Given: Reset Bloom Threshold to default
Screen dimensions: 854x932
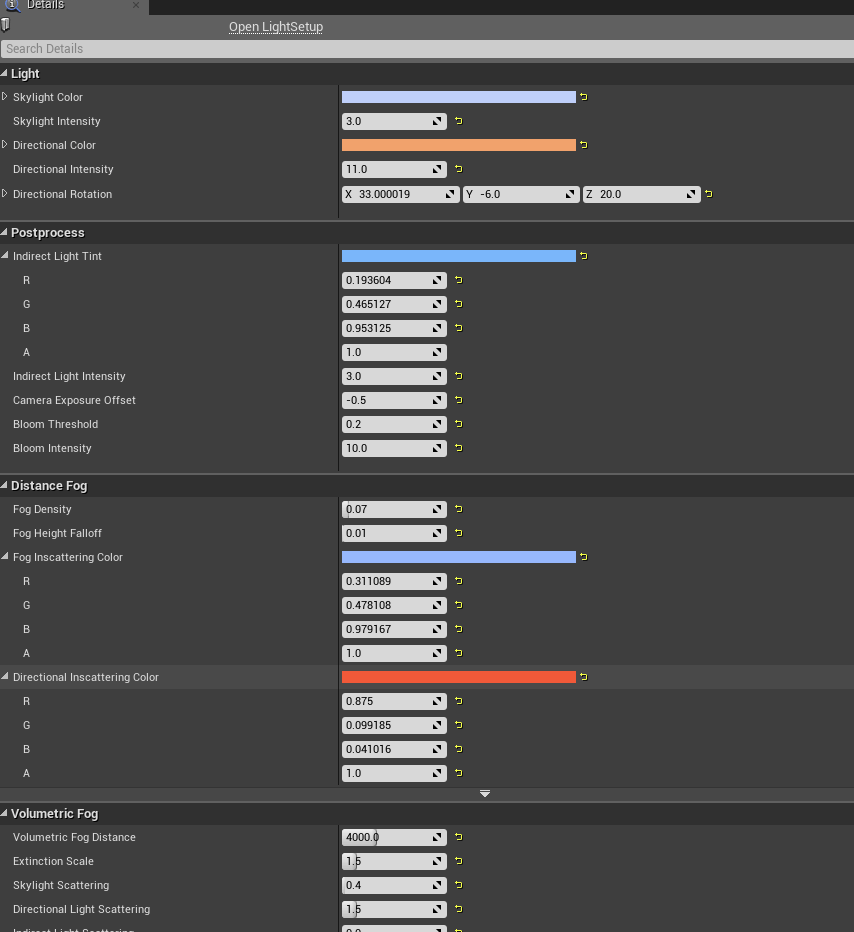Looking at the screenshot, I should (x=459, y=424).
